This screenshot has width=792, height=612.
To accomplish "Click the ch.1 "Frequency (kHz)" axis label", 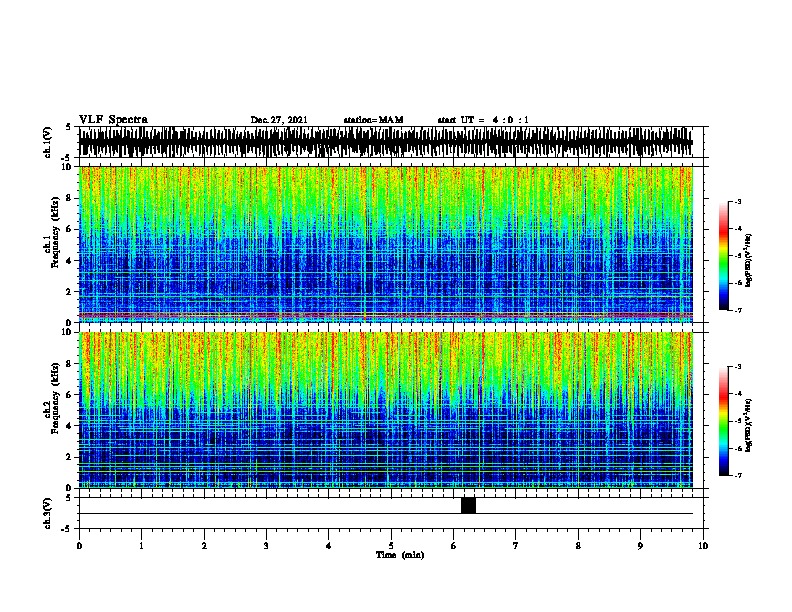I will coord(56,233).
